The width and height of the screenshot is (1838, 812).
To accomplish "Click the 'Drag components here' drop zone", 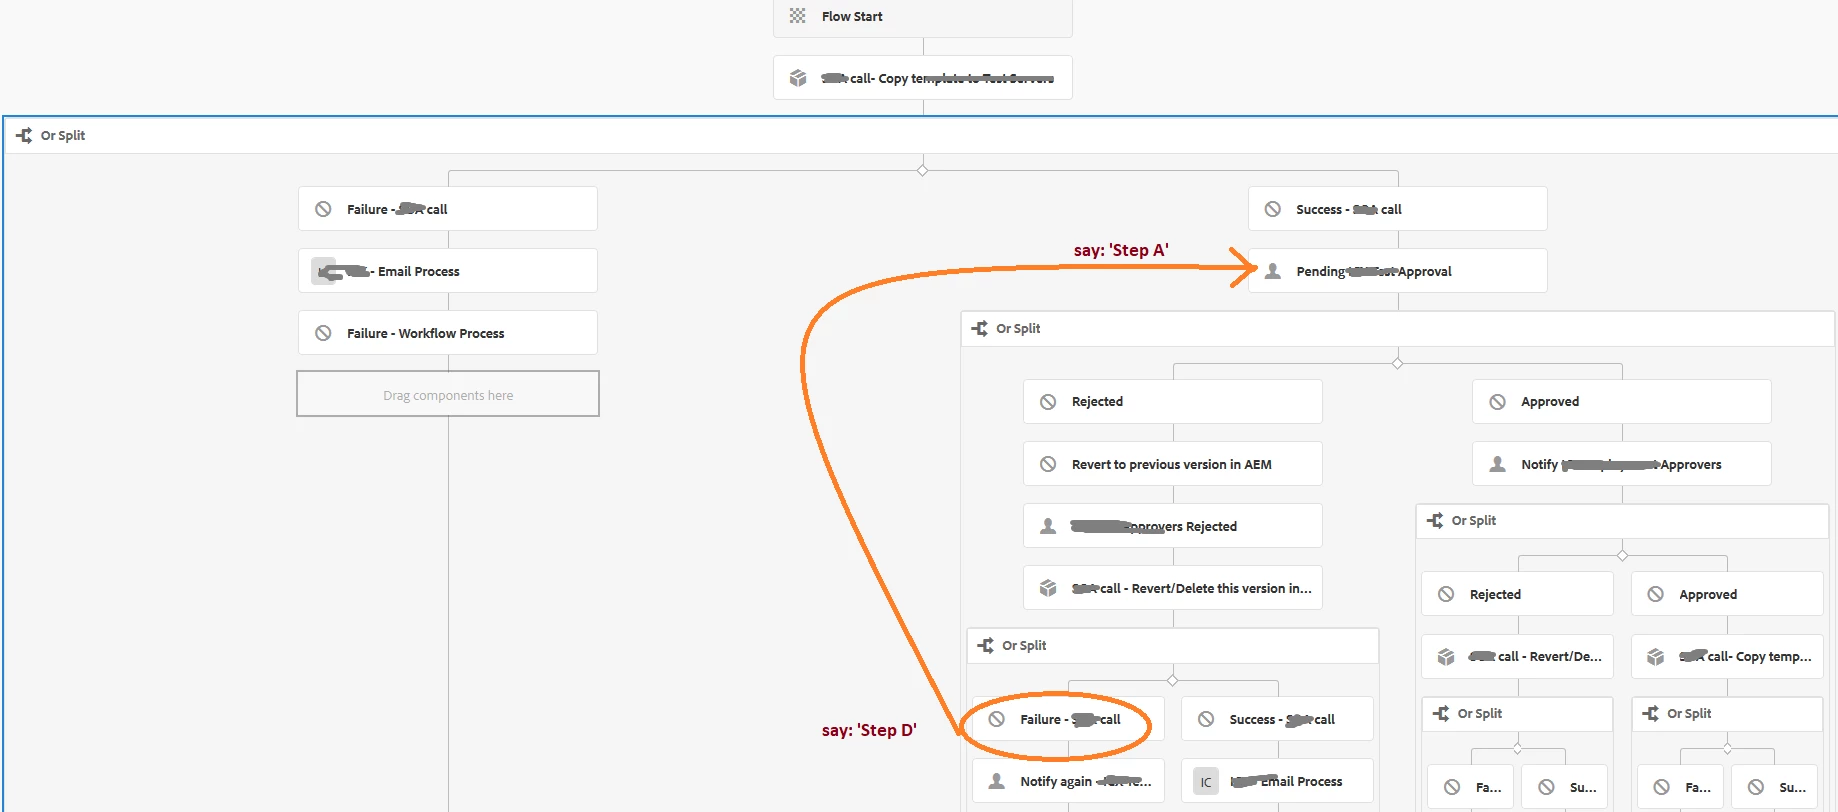I will [x=448, y=394].
